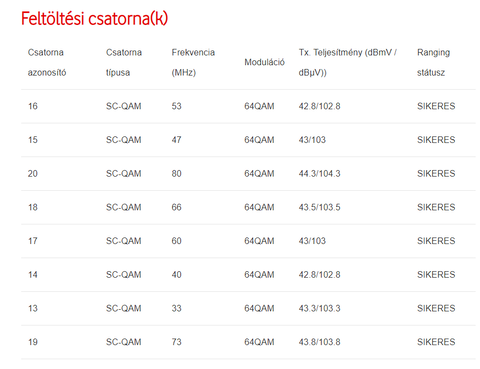
Task: Click channel ID 19 cell
Action: click(x=33, y=342)
